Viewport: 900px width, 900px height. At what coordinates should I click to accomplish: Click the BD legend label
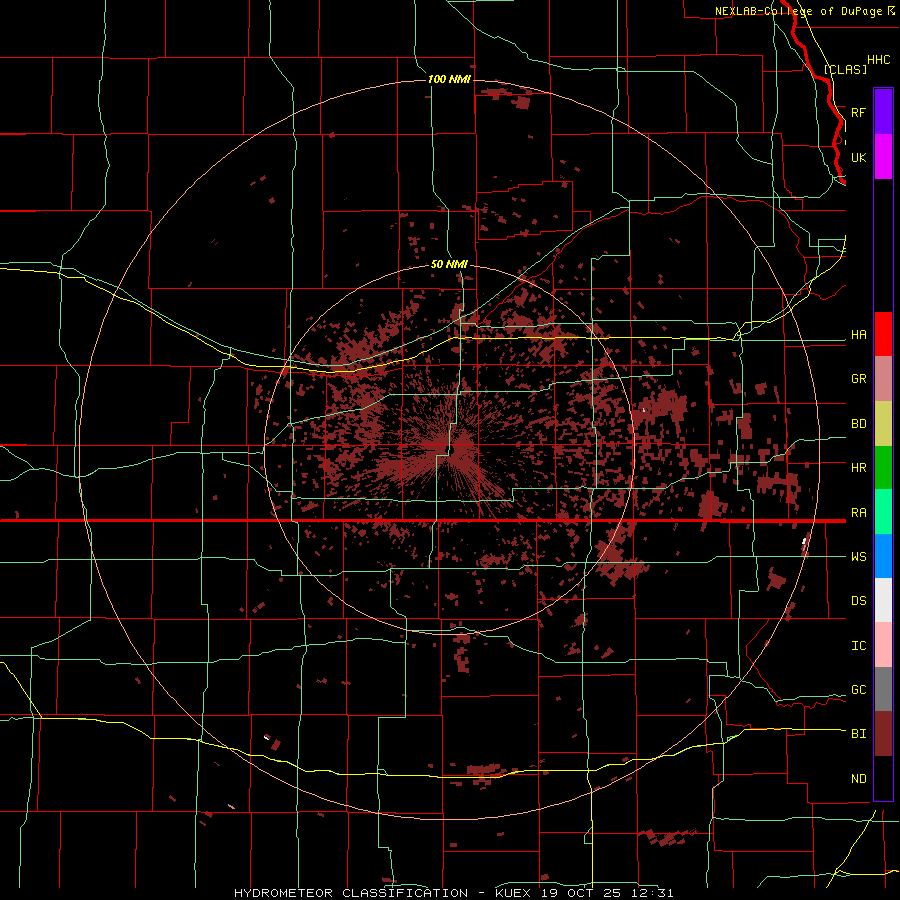tap(858, 424)
